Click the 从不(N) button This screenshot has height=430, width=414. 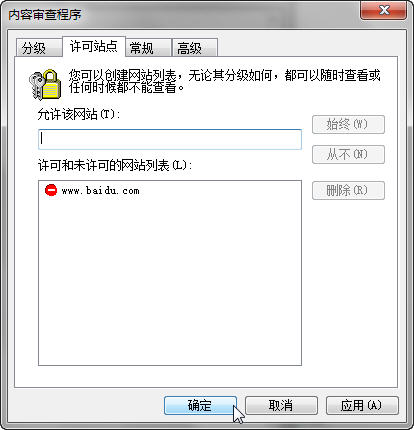tap(348, 154)
